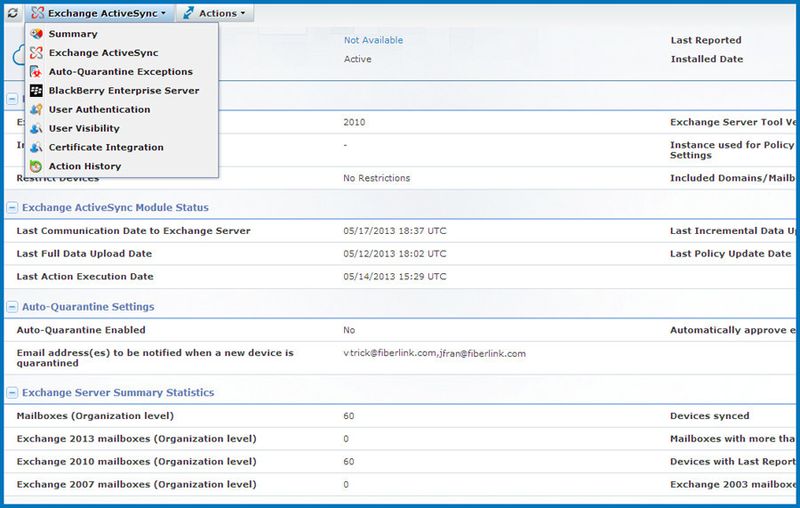
Task: Click Exchange Server Summary Statistics heading
Action: 118,392
